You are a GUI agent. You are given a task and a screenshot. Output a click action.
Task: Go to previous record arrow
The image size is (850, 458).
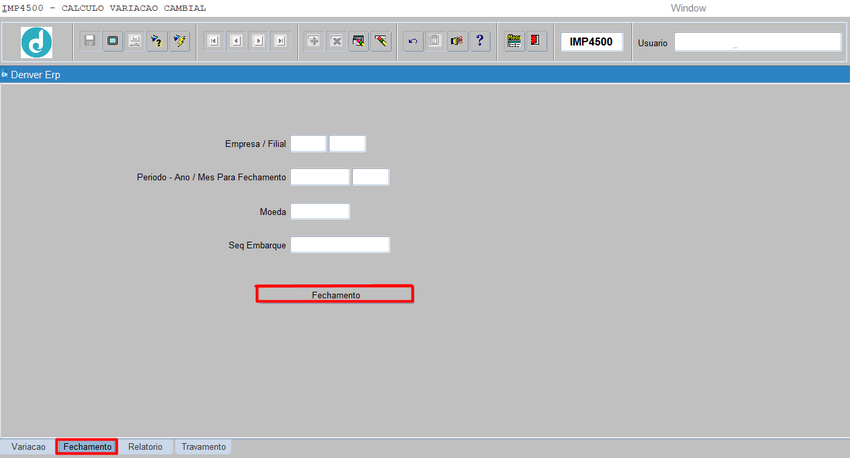tap(235, 41)
